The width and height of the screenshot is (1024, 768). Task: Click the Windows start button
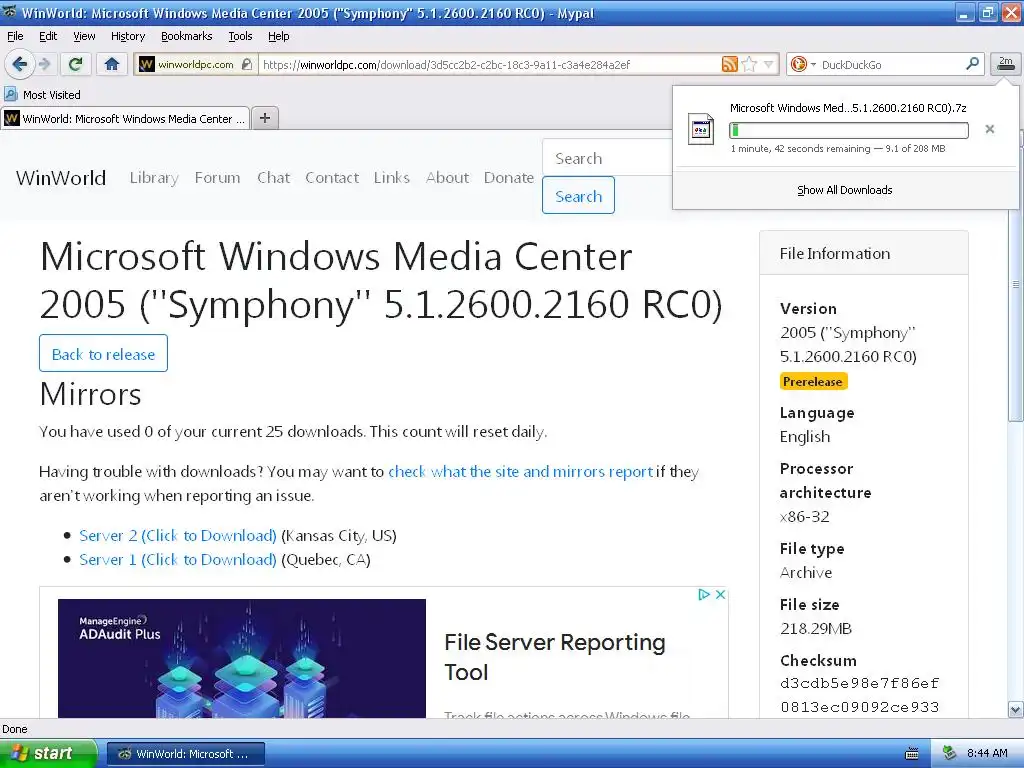(x=48, y=754)
